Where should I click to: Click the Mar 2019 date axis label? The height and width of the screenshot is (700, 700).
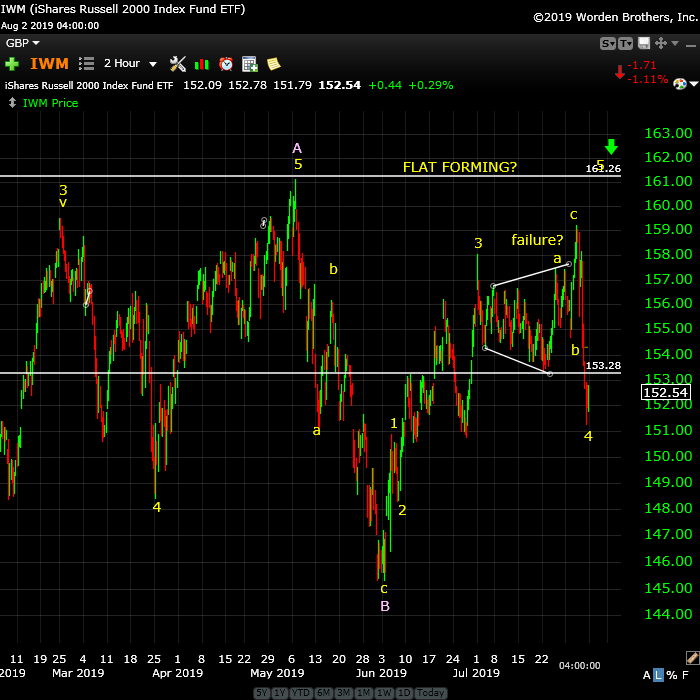78,673
